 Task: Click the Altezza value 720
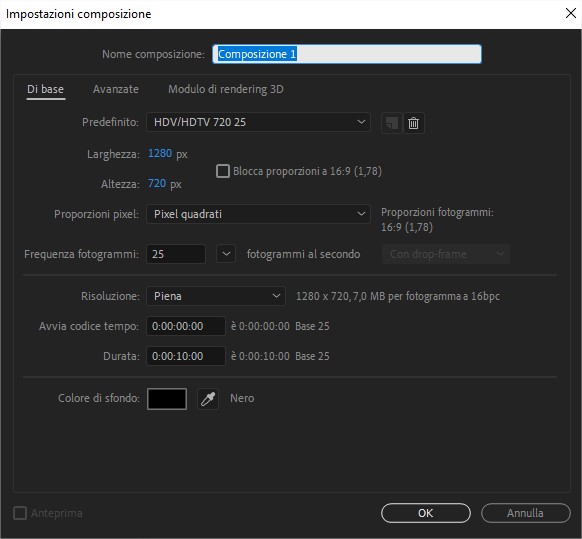[157, 183]
